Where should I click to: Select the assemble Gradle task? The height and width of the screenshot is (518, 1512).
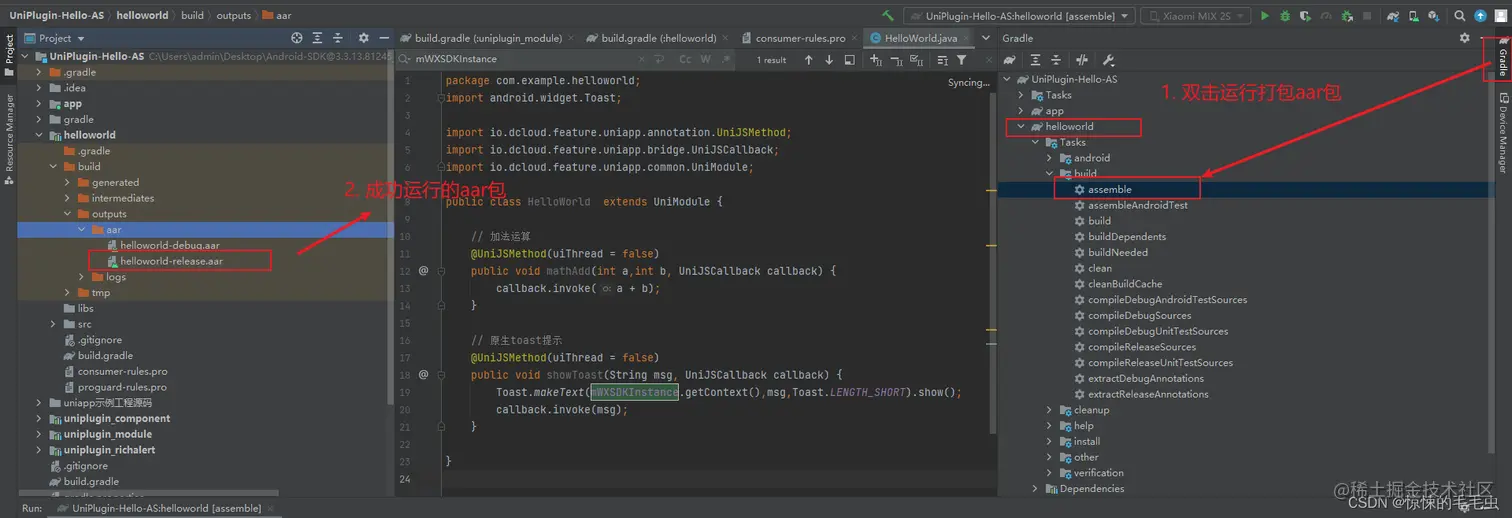1109,190
